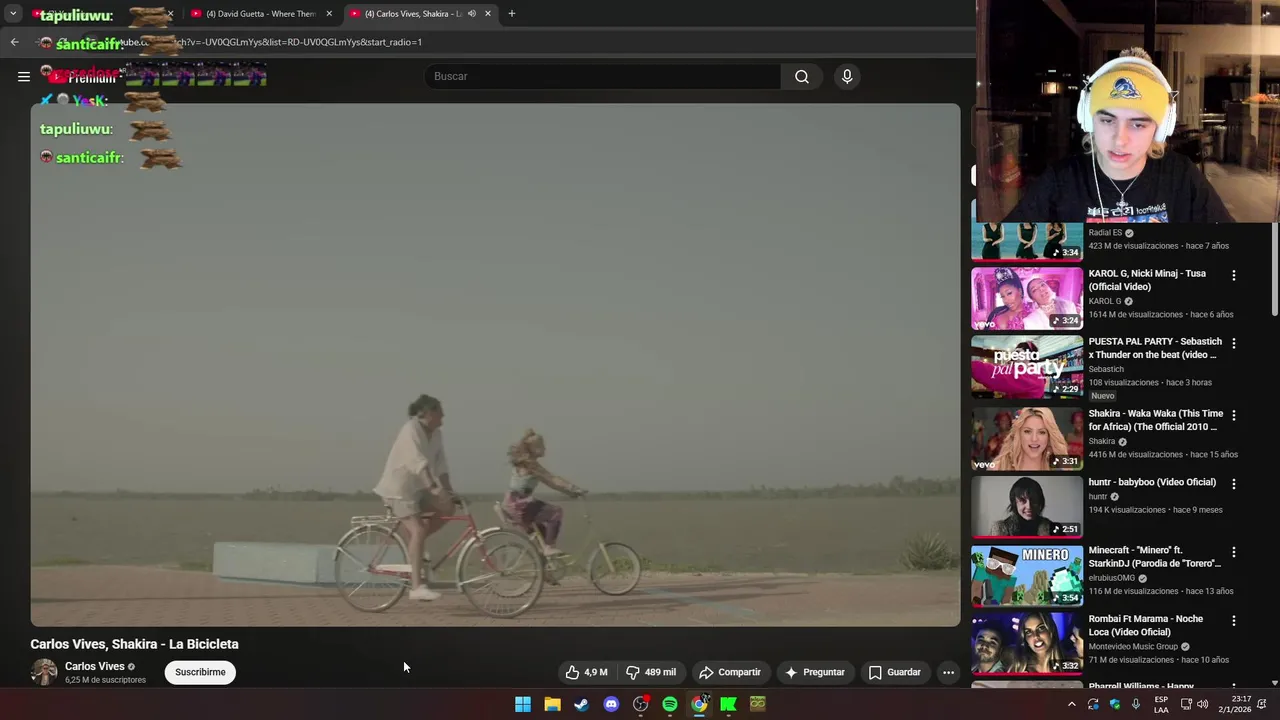
Task: Open File Explorer from taskbar
Action: [x=552, y=704]
